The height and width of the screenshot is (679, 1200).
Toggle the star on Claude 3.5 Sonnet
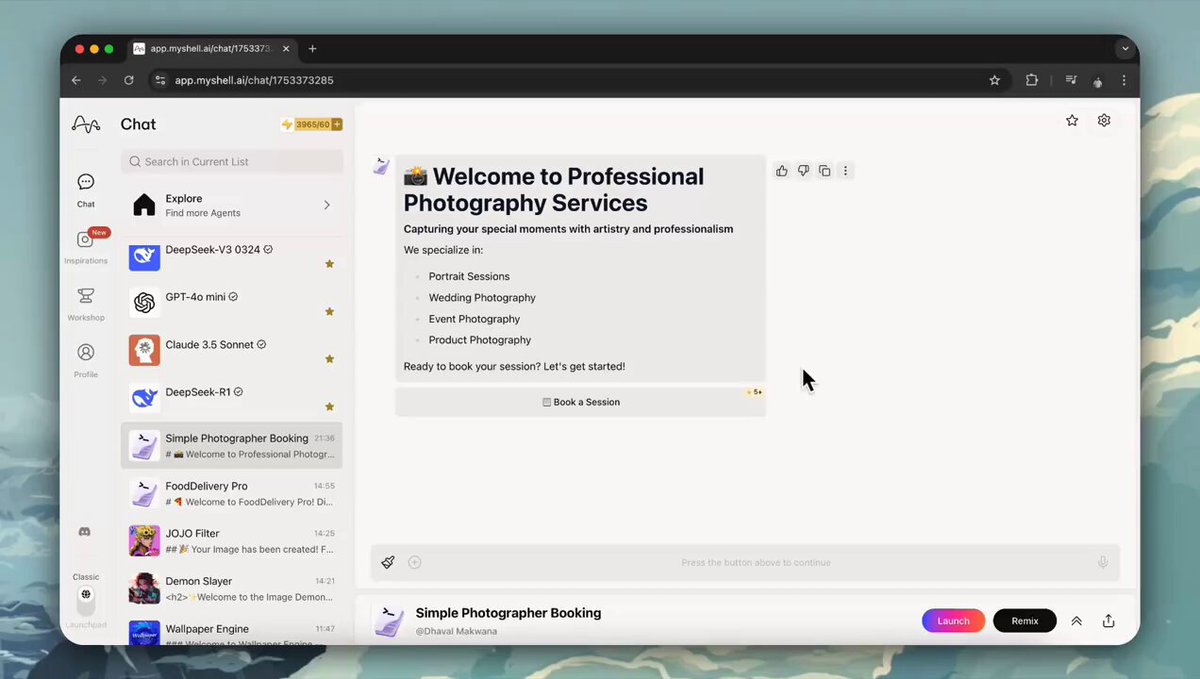coord(329,359)
